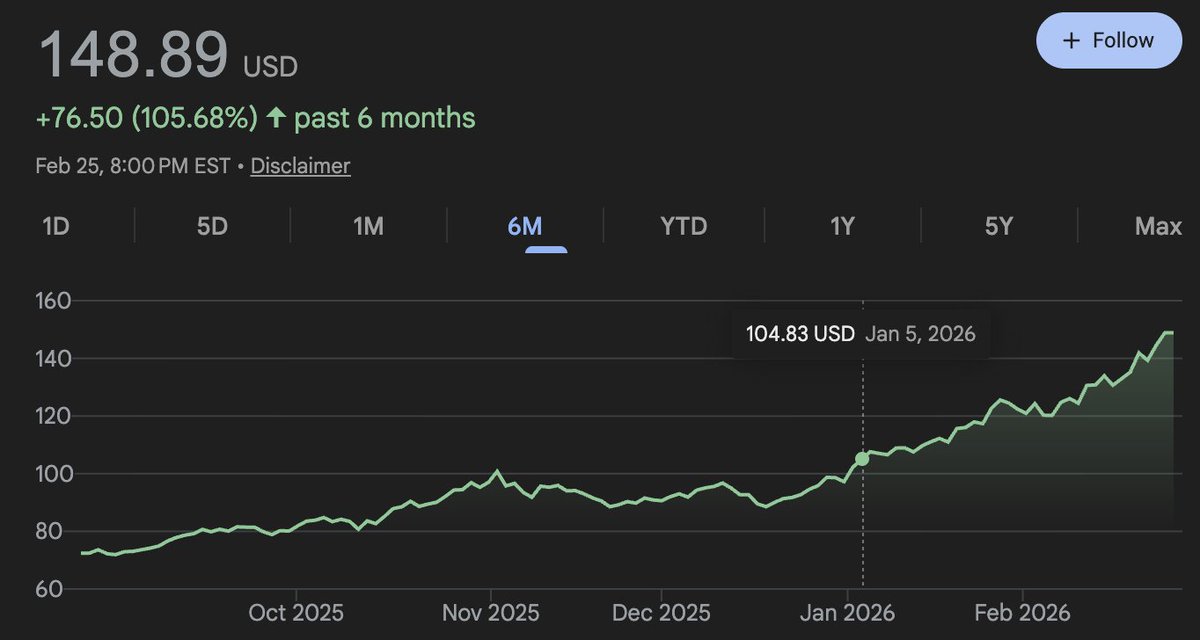Screen dimensions: 1200x640
Task: Click the 148.89 price value
Action: point(134,54)
